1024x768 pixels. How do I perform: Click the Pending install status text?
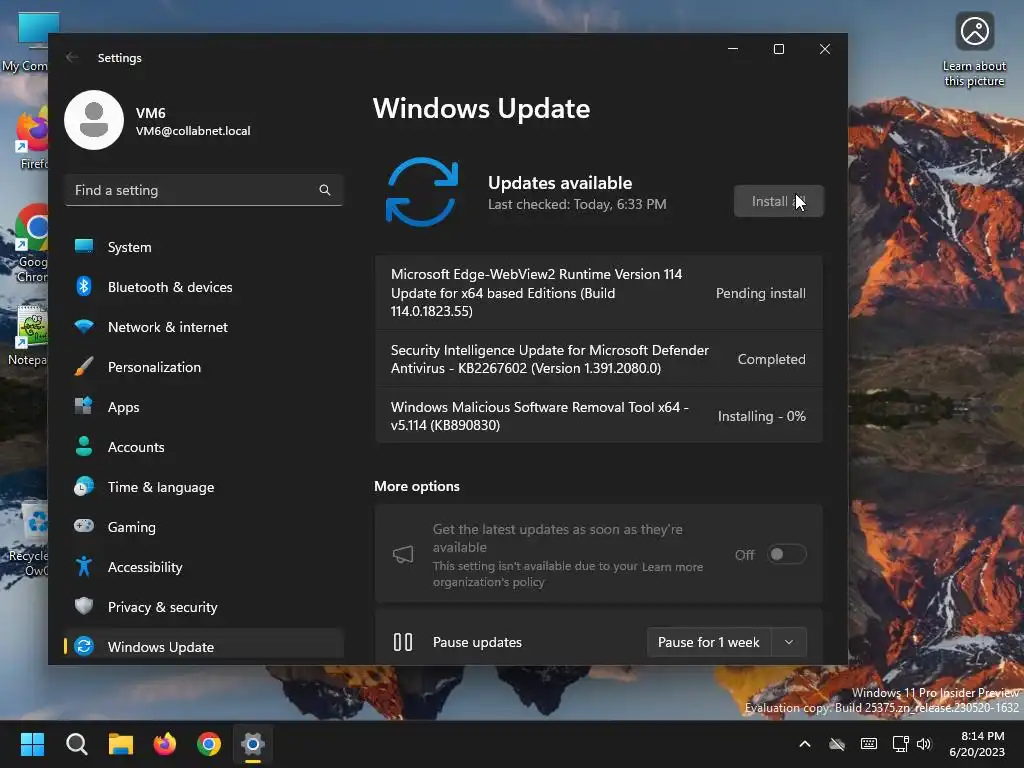point(760,293)
